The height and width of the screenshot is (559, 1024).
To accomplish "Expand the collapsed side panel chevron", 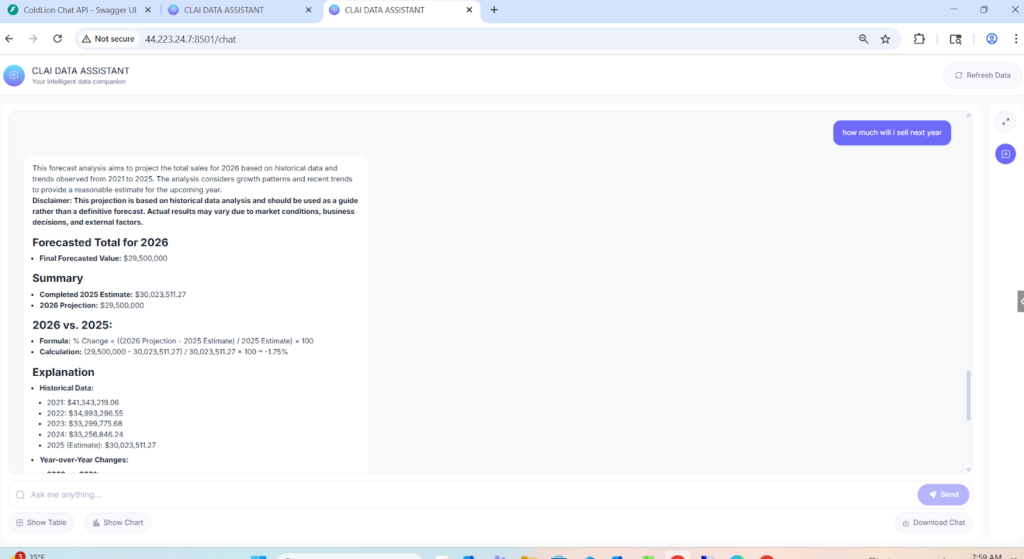I will coord(1020,301).
